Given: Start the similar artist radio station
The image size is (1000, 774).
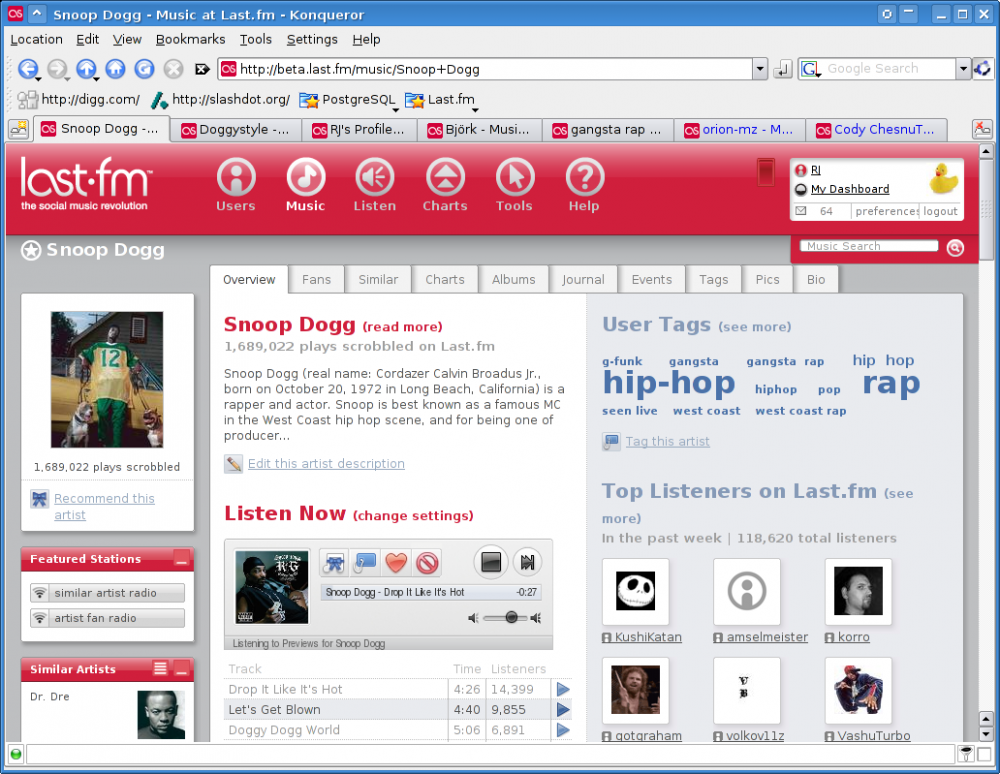Looking at the screenshot, I should pos(107,593).
